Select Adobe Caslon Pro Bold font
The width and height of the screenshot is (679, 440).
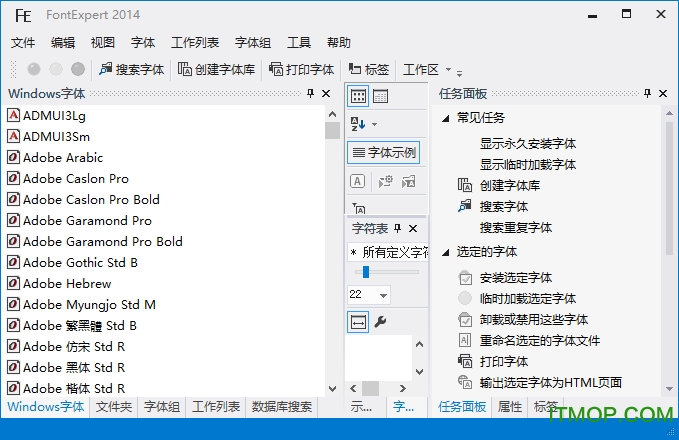83,200
